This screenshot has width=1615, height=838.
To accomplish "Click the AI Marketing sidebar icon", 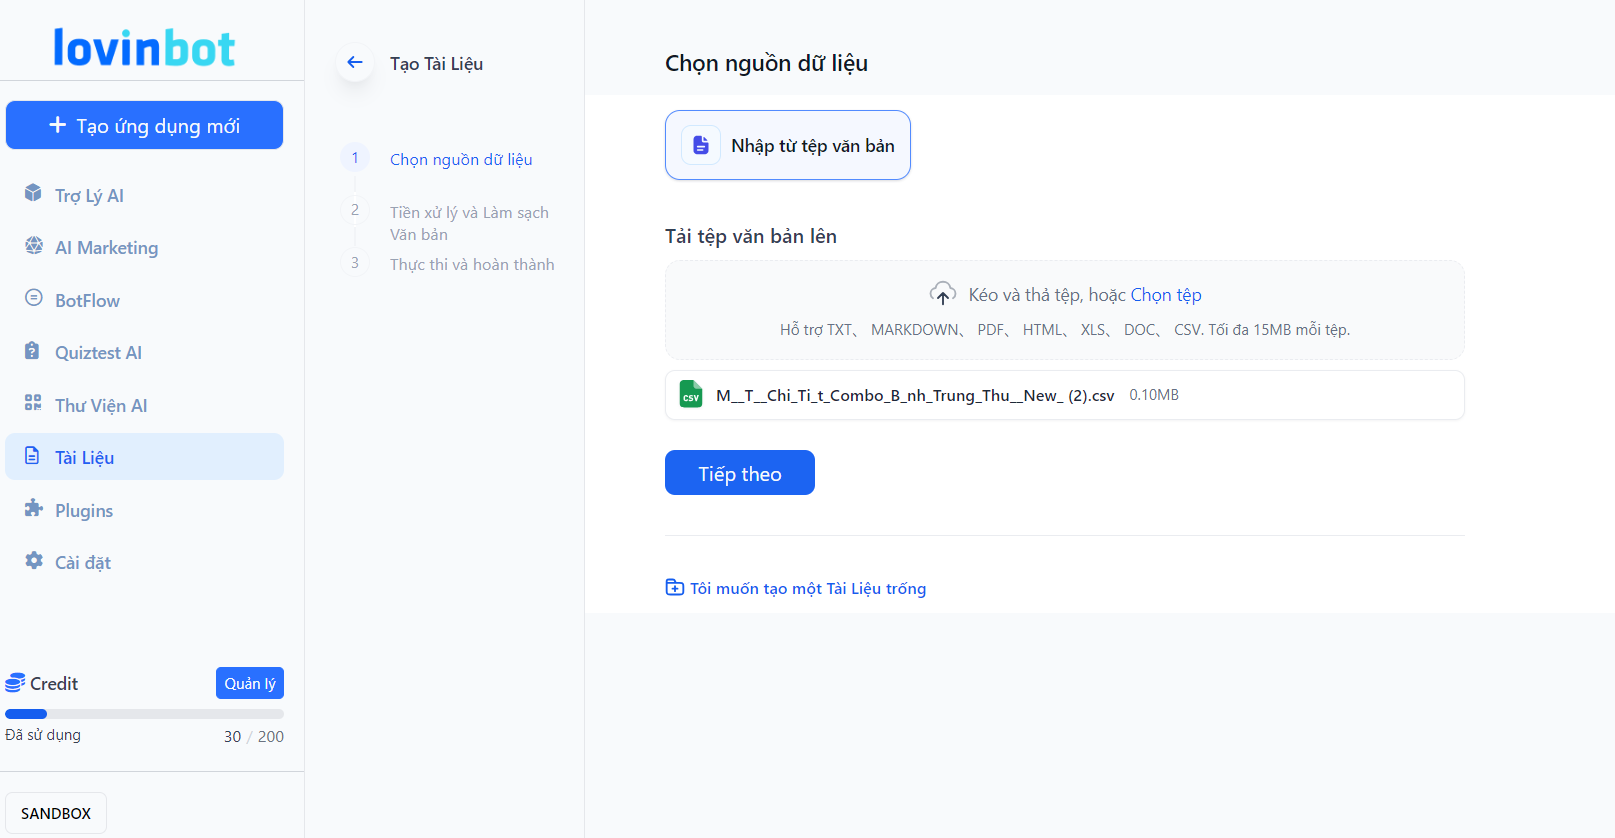I will [33, 246].
